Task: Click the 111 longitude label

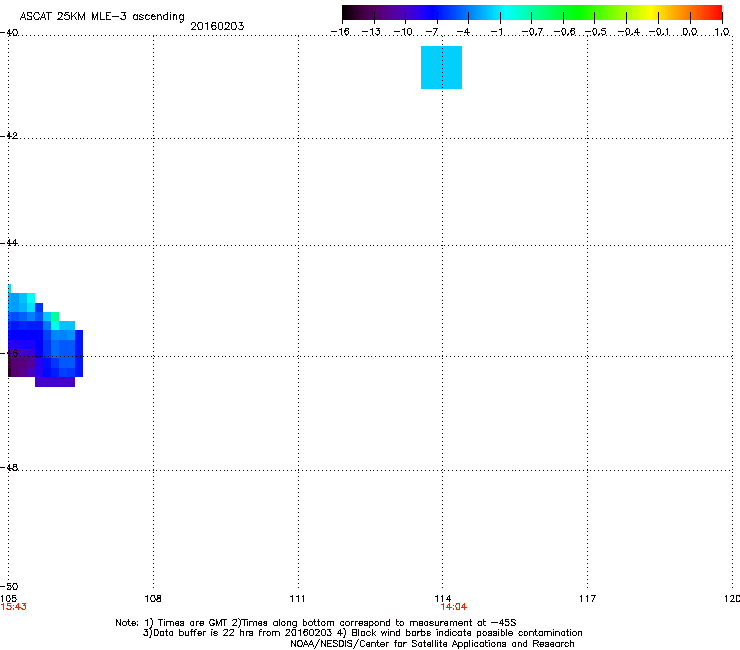Action: [x=297, y=599]
